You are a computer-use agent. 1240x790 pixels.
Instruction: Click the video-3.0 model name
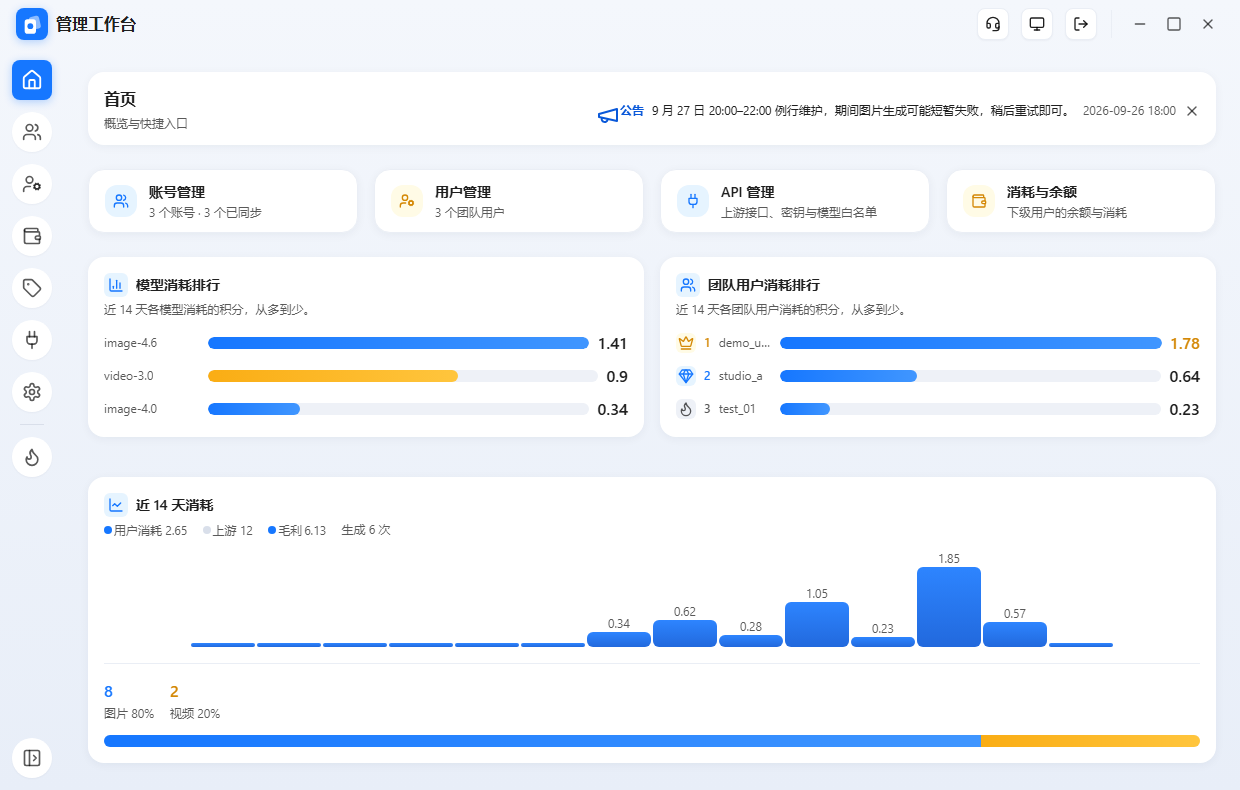(129, 376)
